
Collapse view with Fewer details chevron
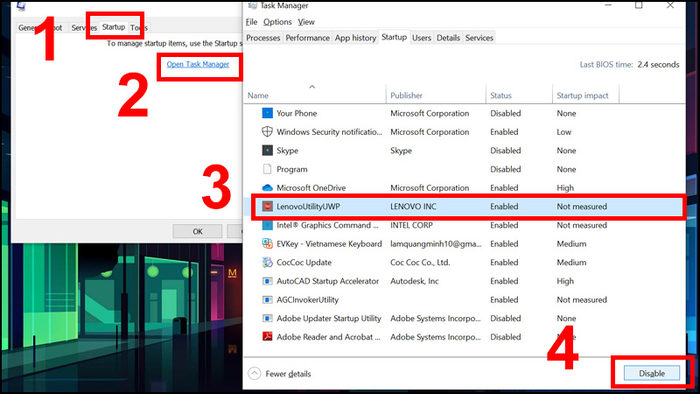point(254,373)
